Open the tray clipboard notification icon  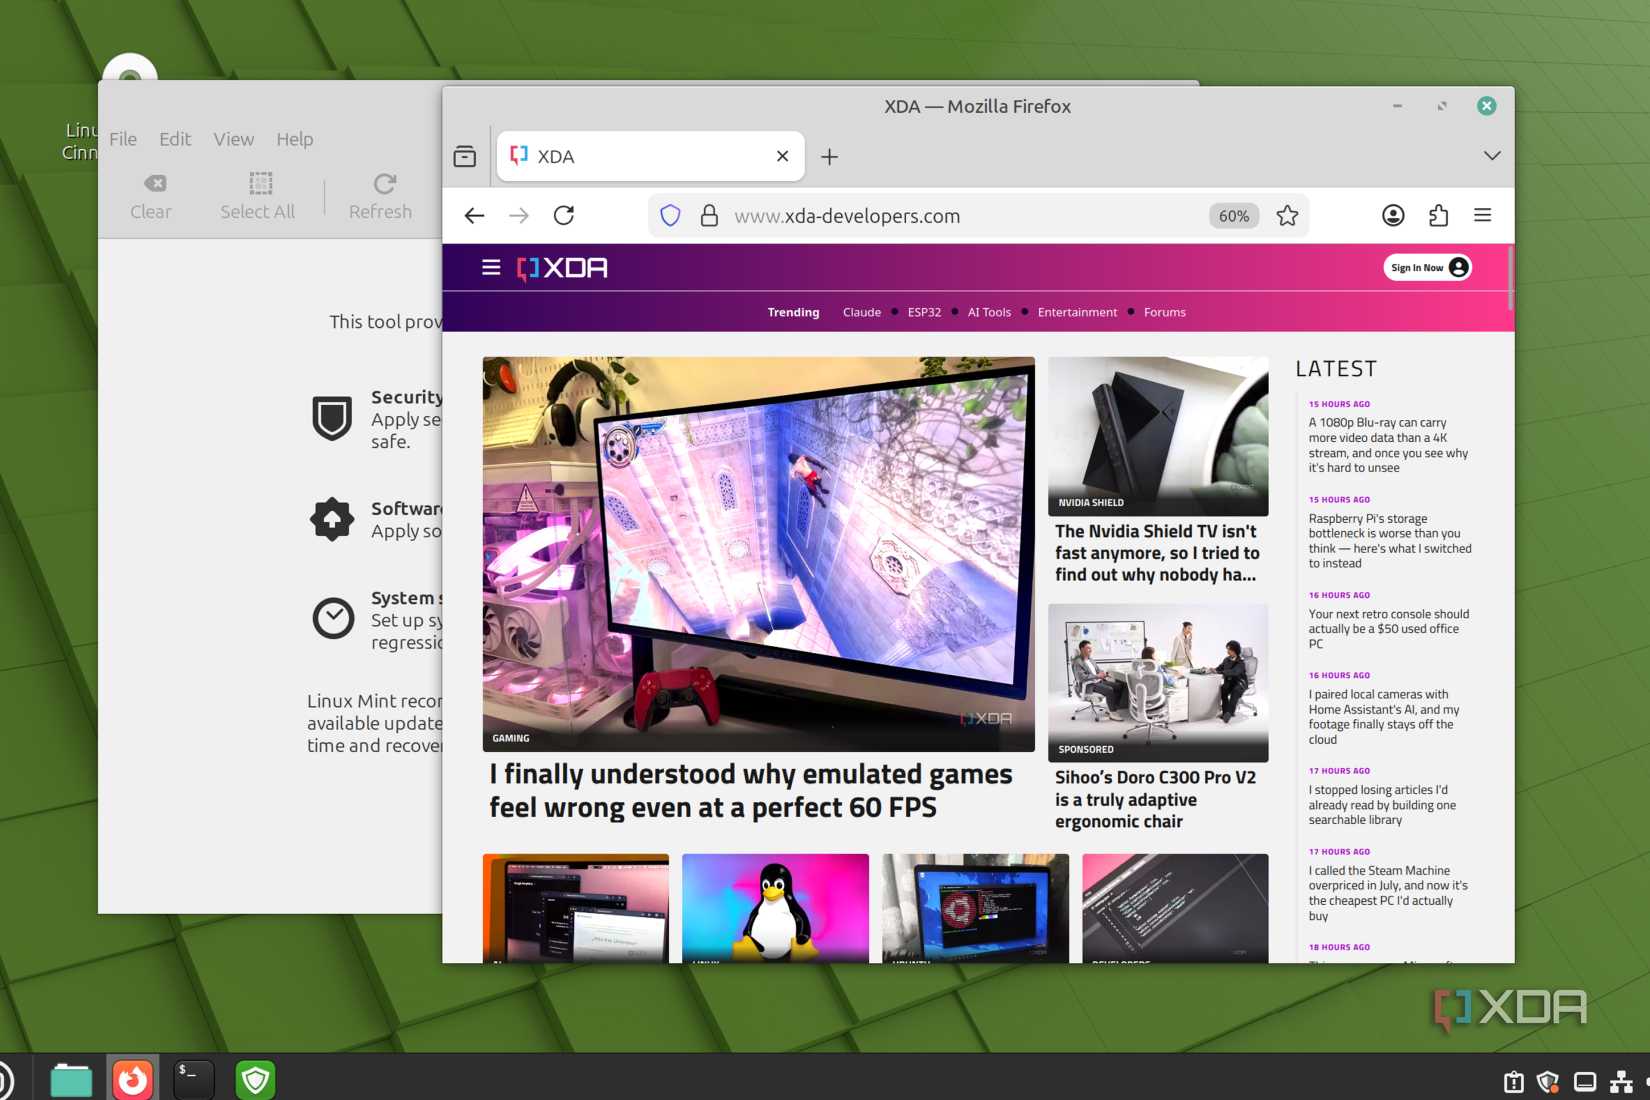point(1514,1082)
